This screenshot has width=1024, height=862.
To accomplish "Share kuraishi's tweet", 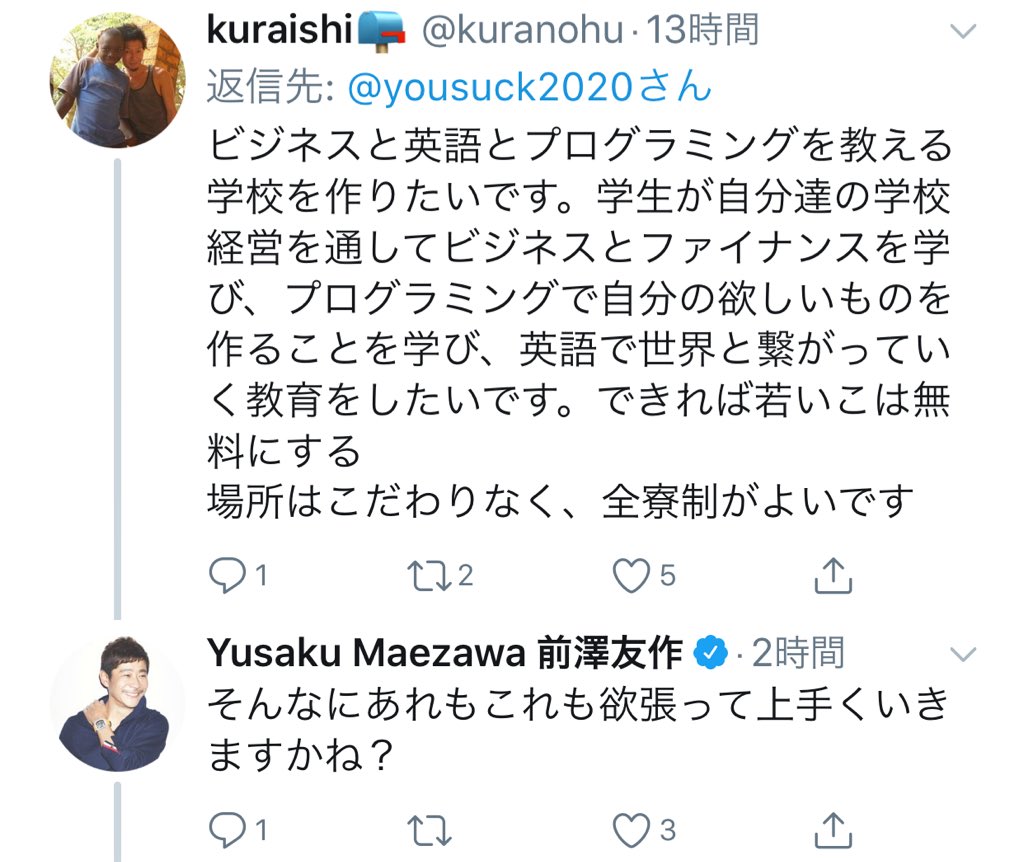I will tap(833, 575).
